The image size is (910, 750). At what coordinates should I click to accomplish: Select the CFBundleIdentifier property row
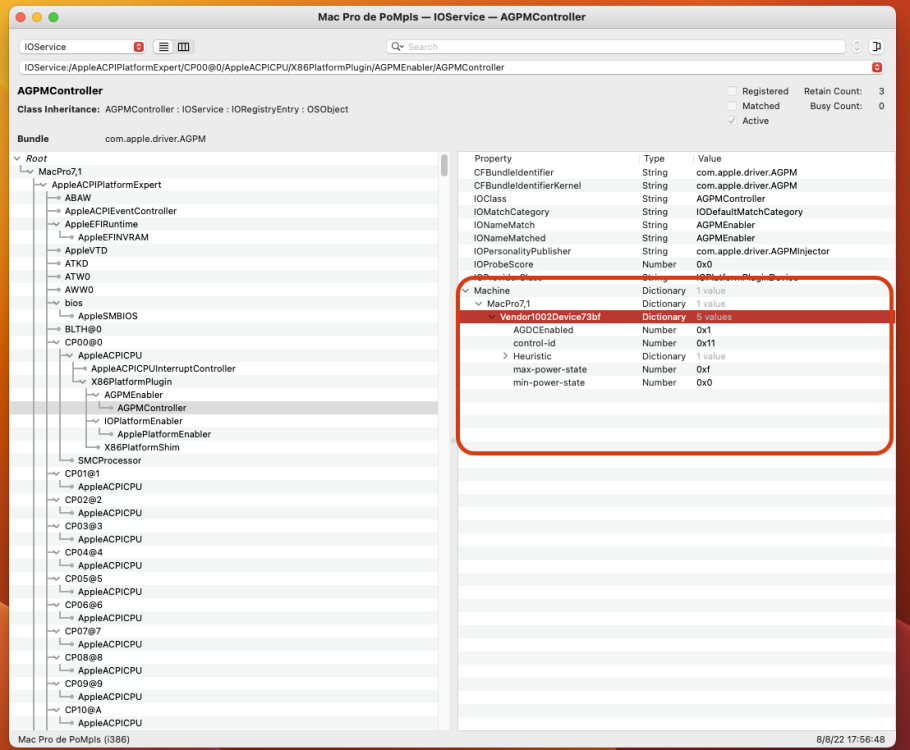pos(676,172)
